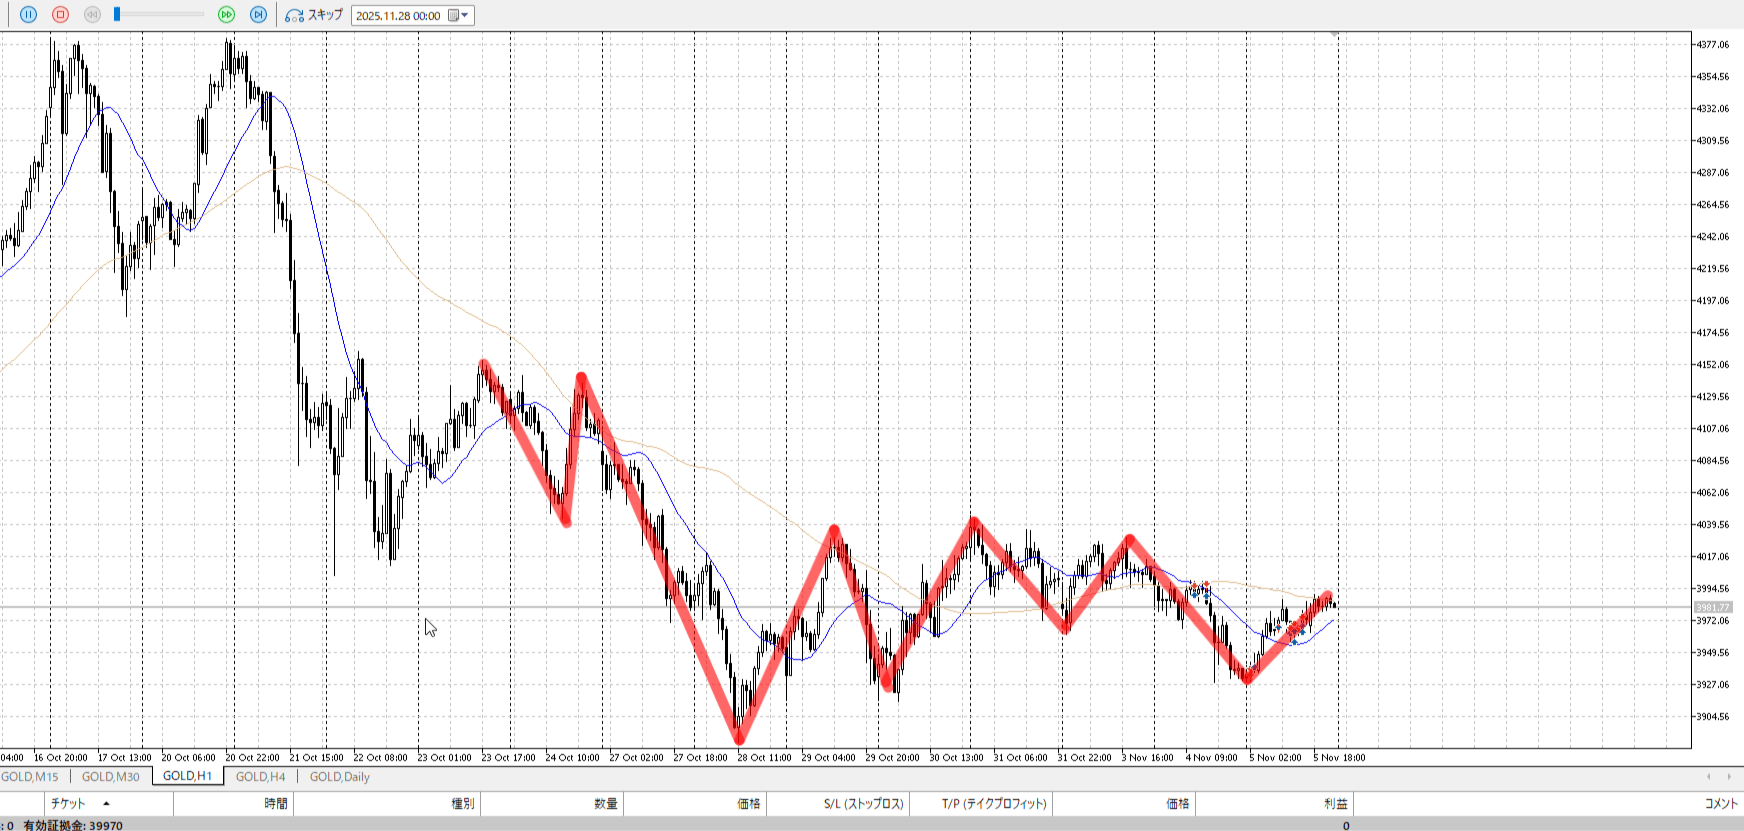Switch to GOLD,M30 chart tab
This screenshot has height=831, width=1744.
pos(110,777)
